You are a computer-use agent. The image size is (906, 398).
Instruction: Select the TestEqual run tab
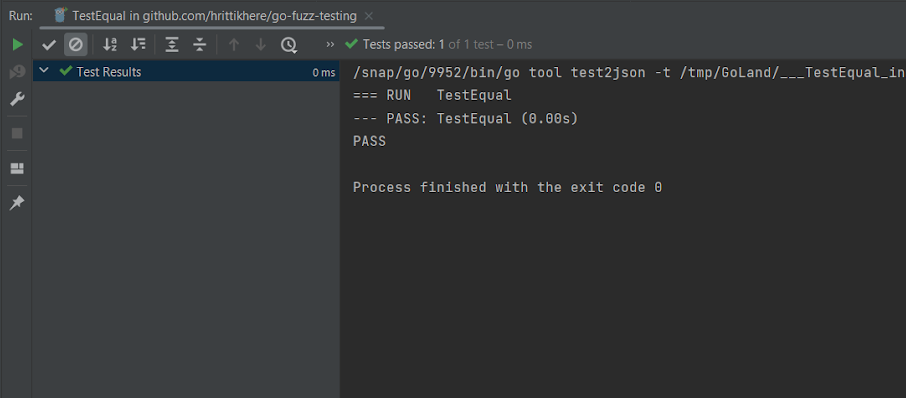(x=205, y=16)
